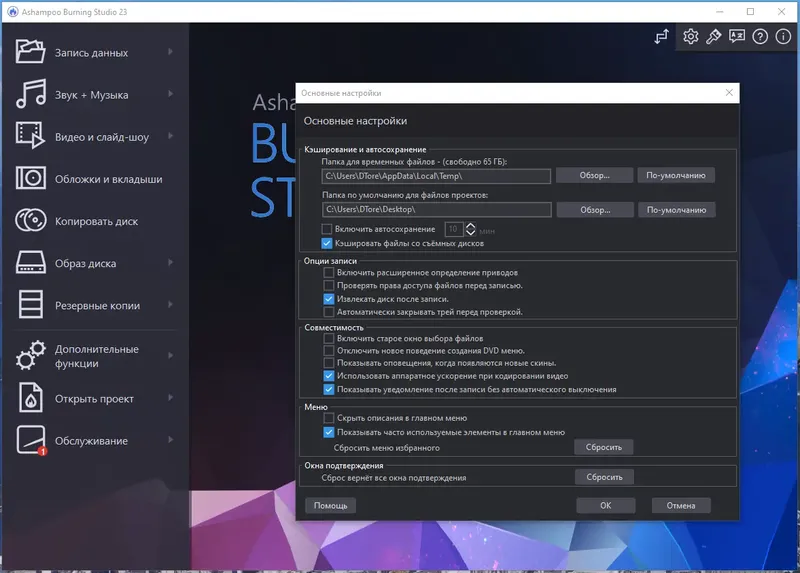The image size is (800, 573).
Task: Enable the Включить автосохранение checkbox
Action: pyautogui.click(x=327, y=229)
